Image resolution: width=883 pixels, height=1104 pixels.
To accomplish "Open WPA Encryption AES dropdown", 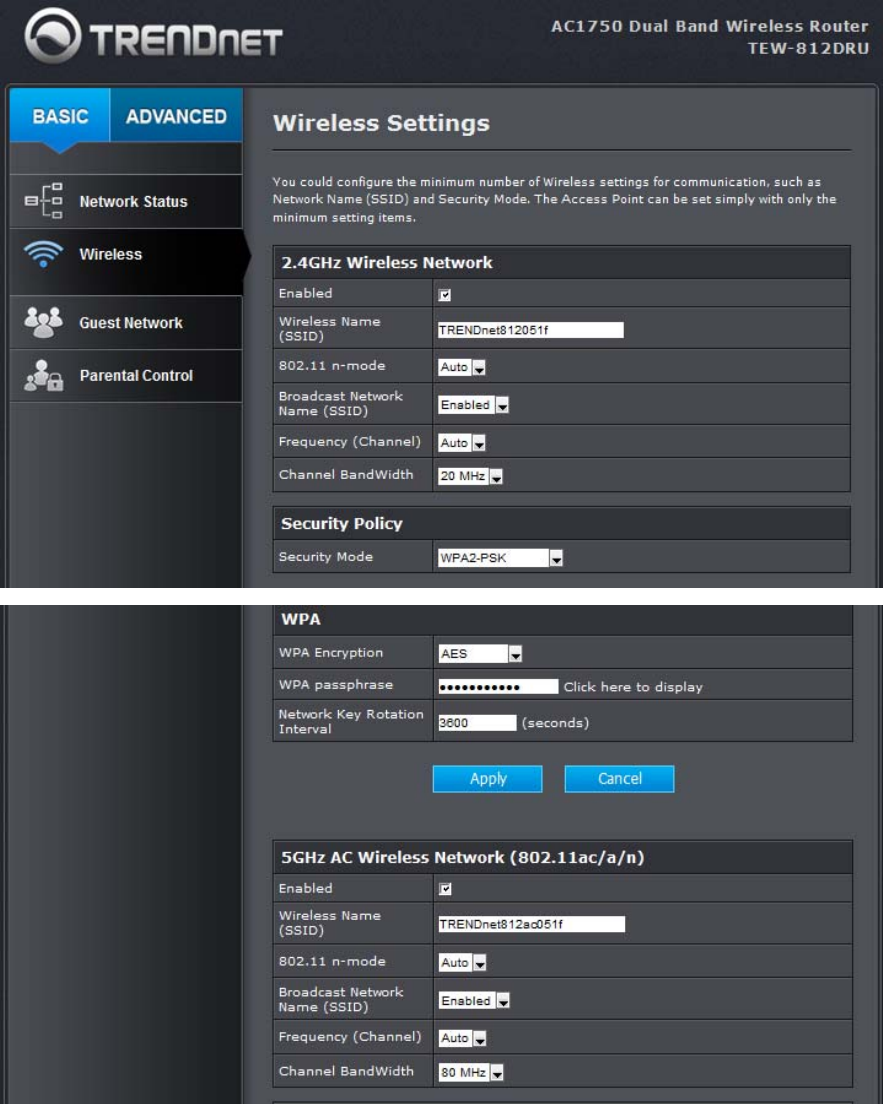I will (480, 653).
